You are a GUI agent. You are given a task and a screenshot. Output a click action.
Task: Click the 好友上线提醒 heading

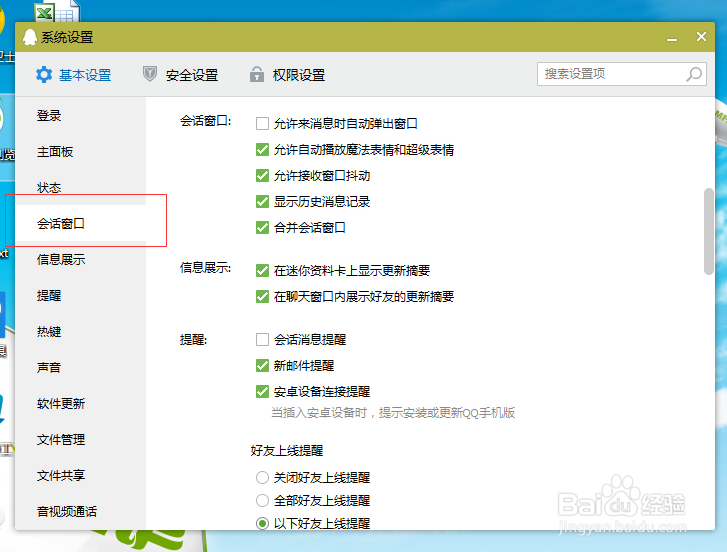[x=287, y=450]
